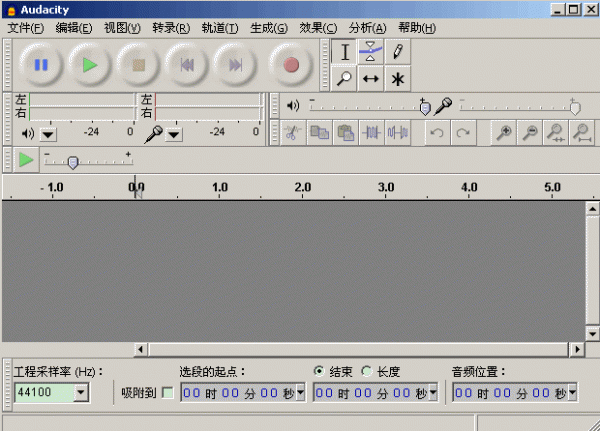The width and height of the screenshot is (600, 431).
Task: Click the microphone icon in mixer toolbar
Action: point(443,106)
